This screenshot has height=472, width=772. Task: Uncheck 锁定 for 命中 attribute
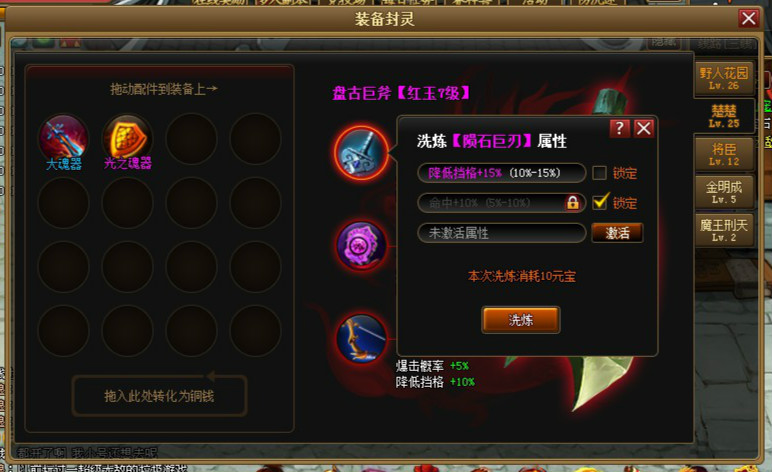point(599,202)
